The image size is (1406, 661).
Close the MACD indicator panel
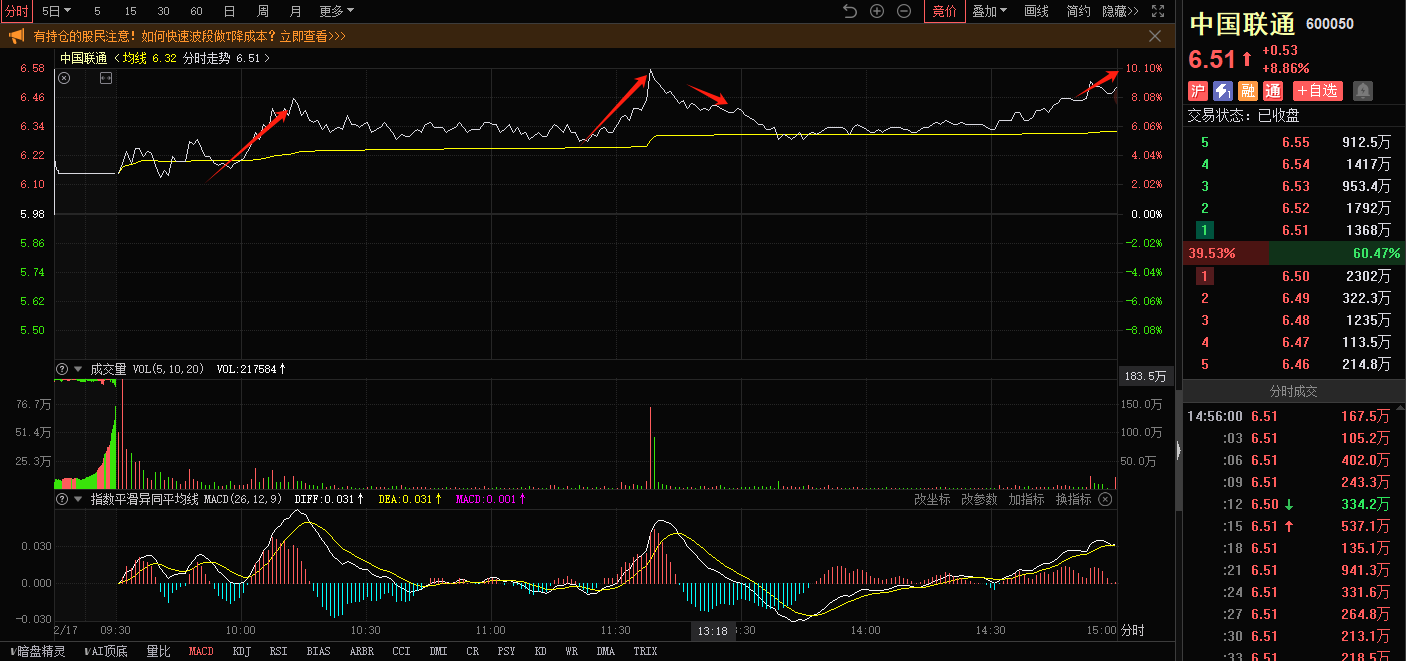[1105, 499]
